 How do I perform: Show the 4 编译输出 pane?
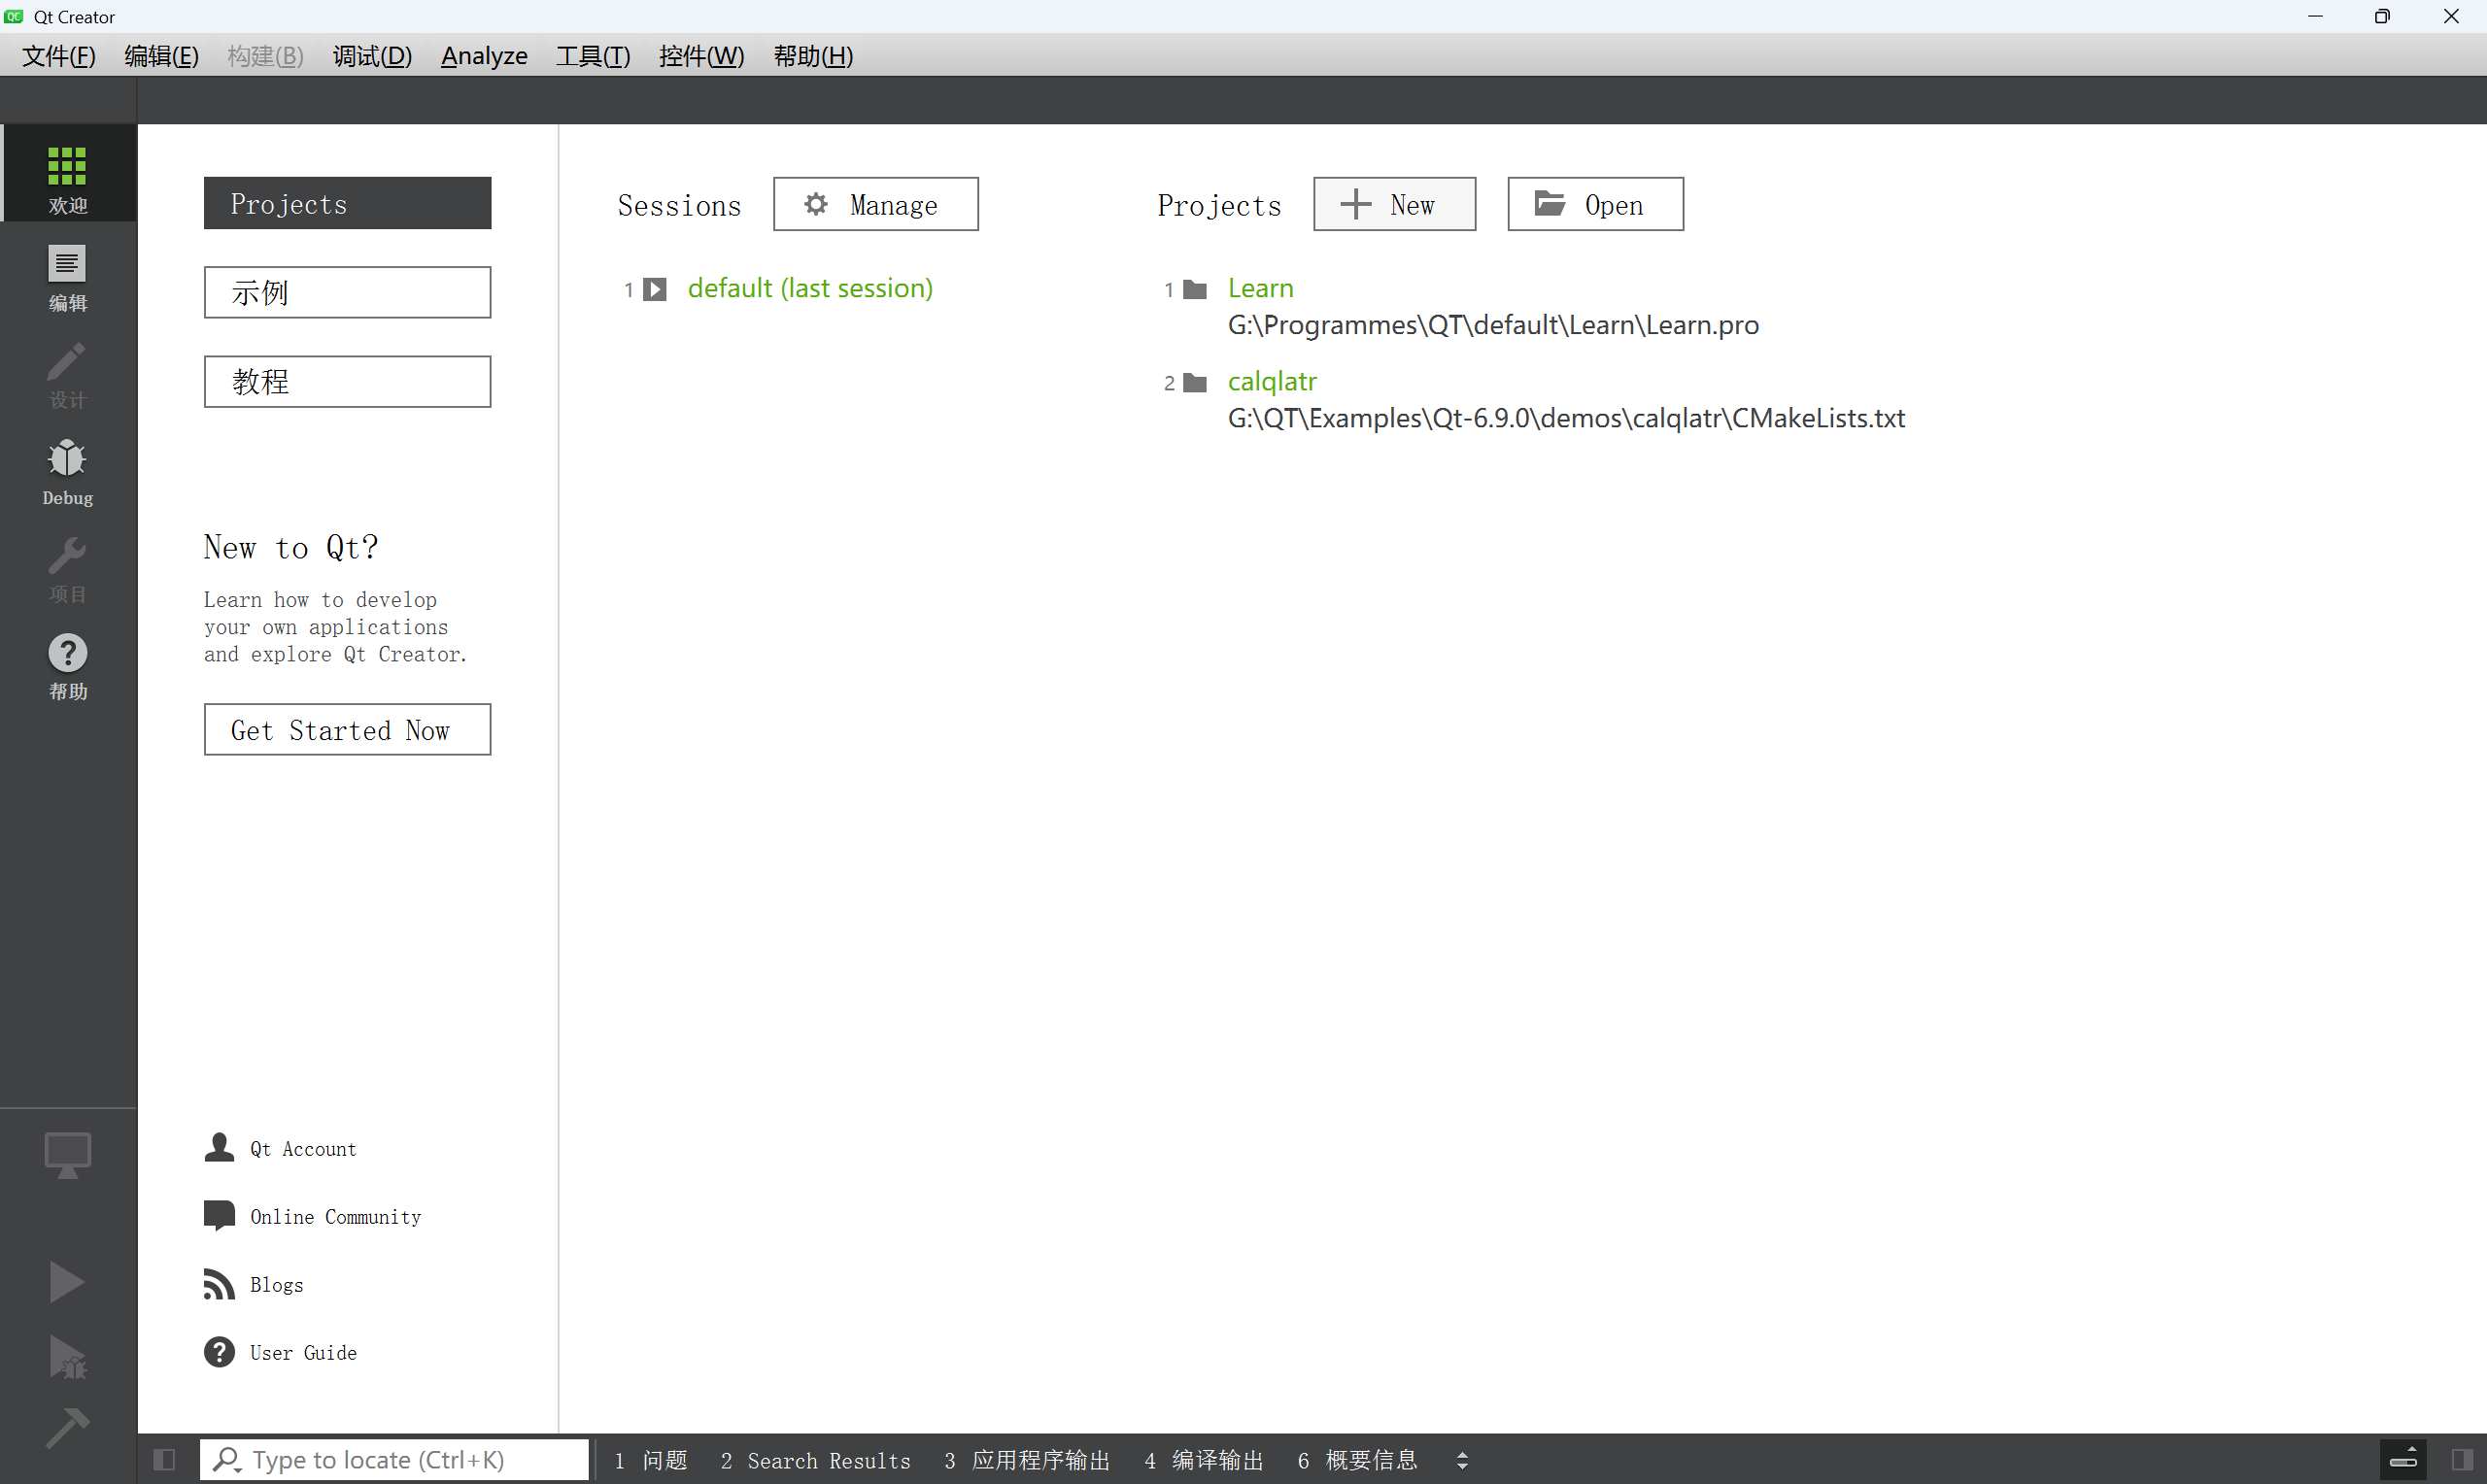[x=1204, y=1460]
